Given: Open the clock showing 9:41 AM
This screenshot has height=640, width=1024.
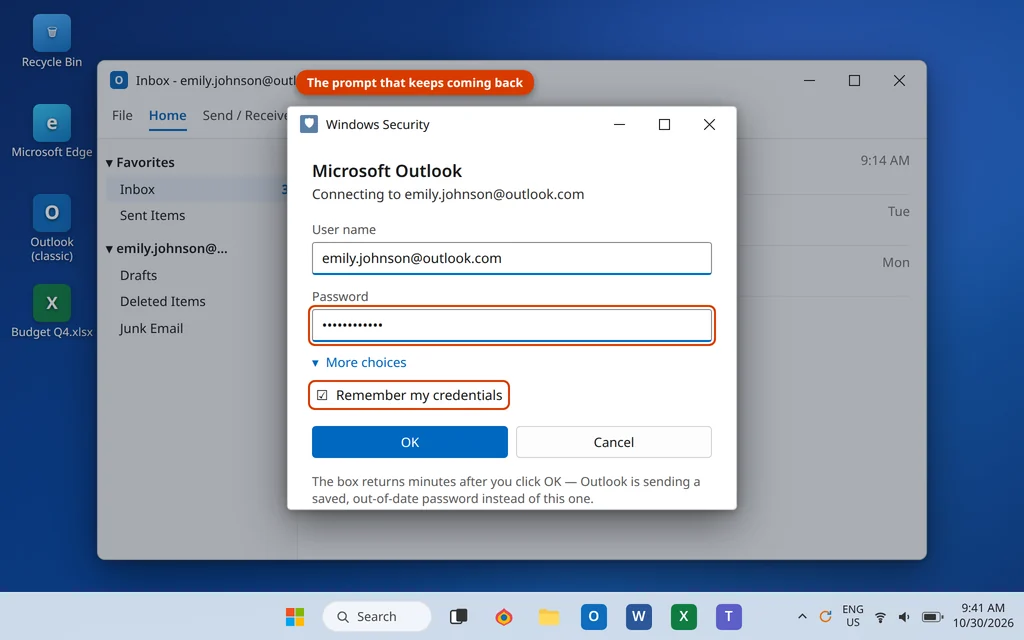Looking at the screenshot, I should tap(982, 616).
